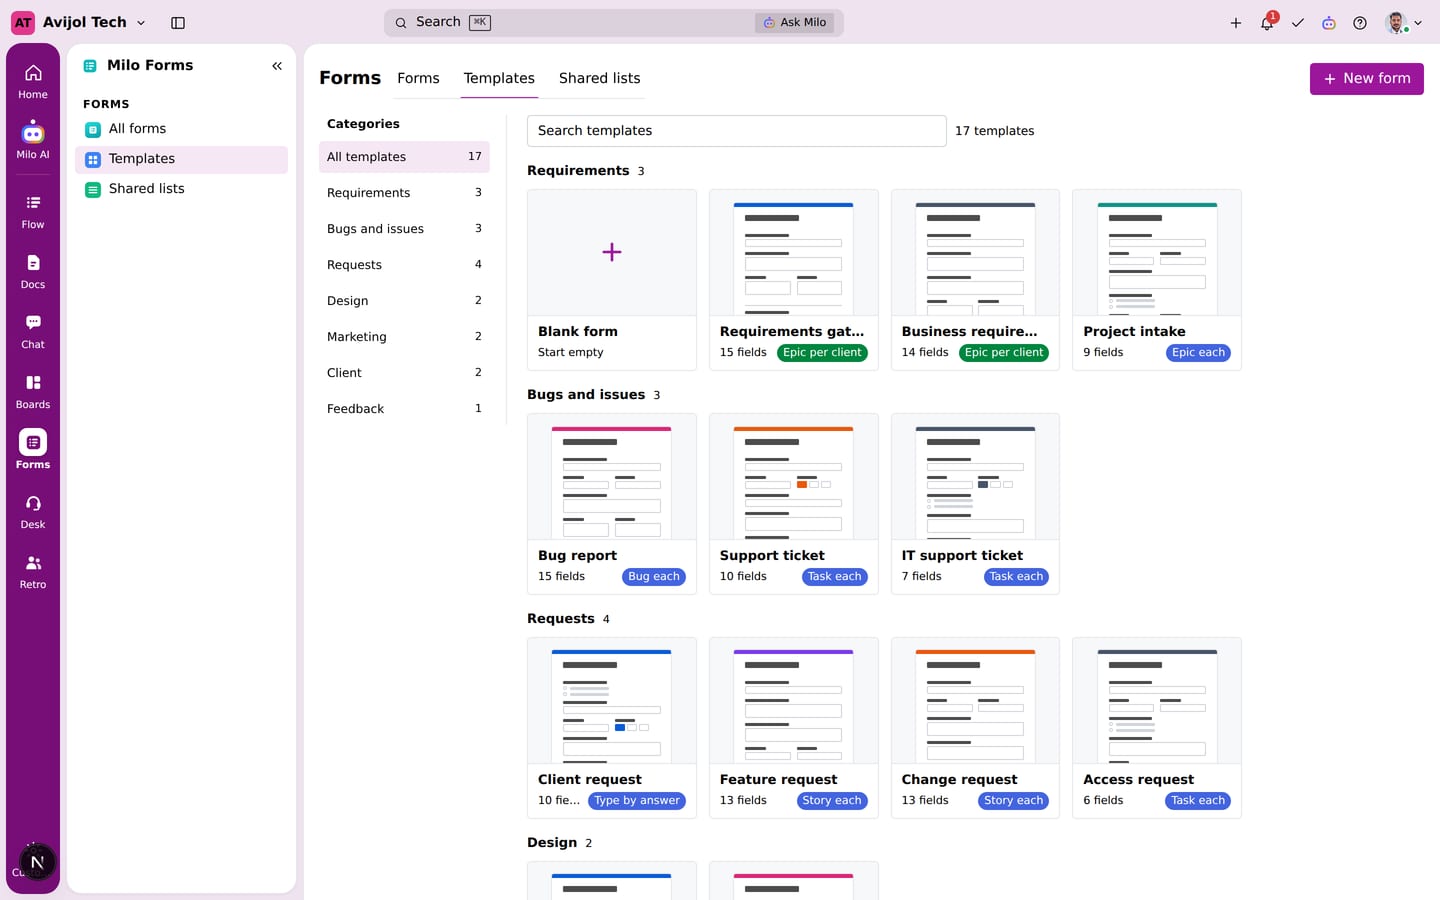Viewport: 1440px width, 900px height.
Task: Go to Flow in the sidebar
Action: pyautogui.click(x=33, y=211)
